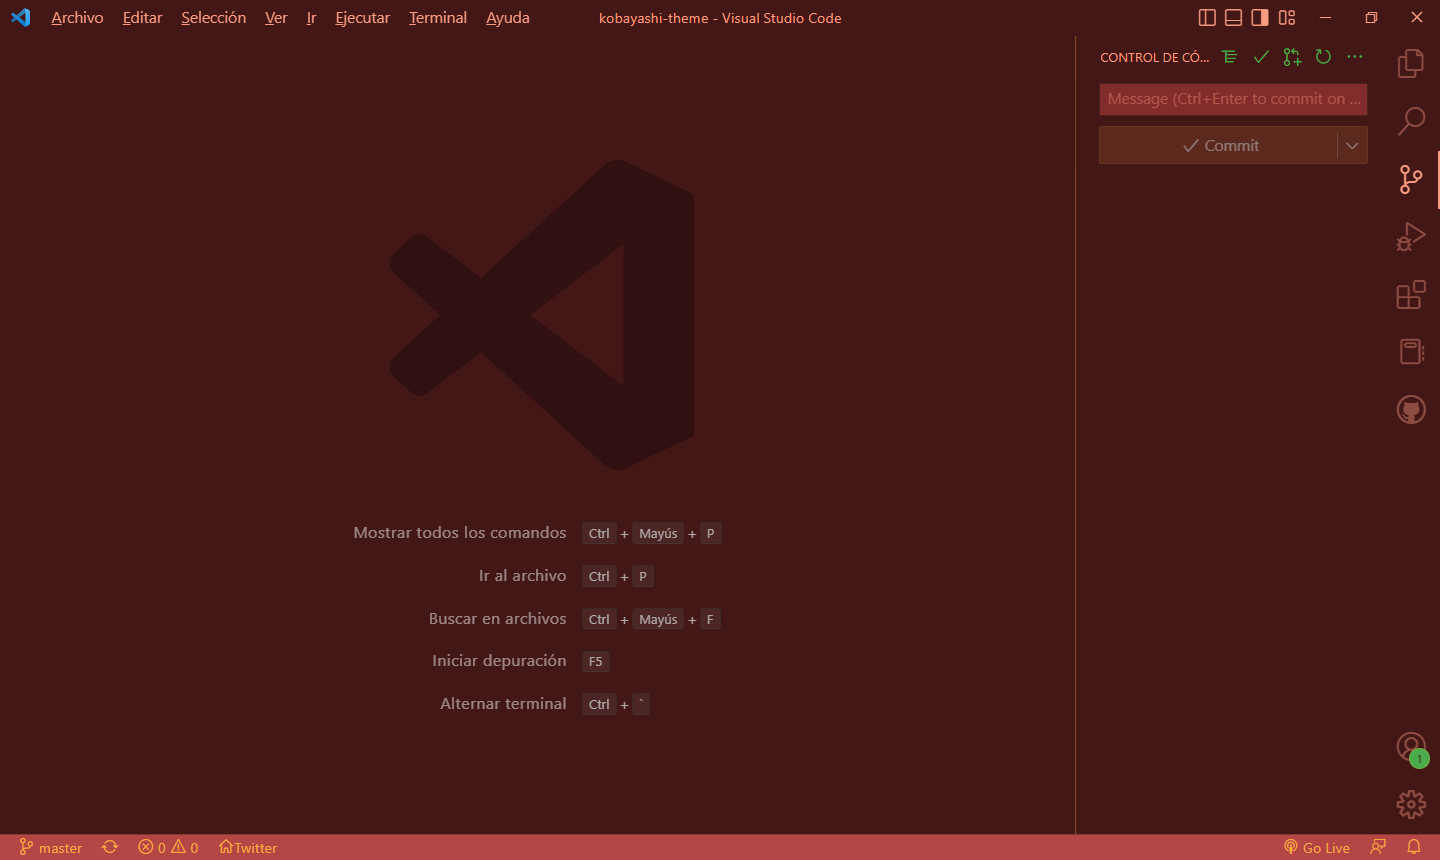Screen dimensions: 1440x860
Task: Open the Terminal menu
Action: 437,18
